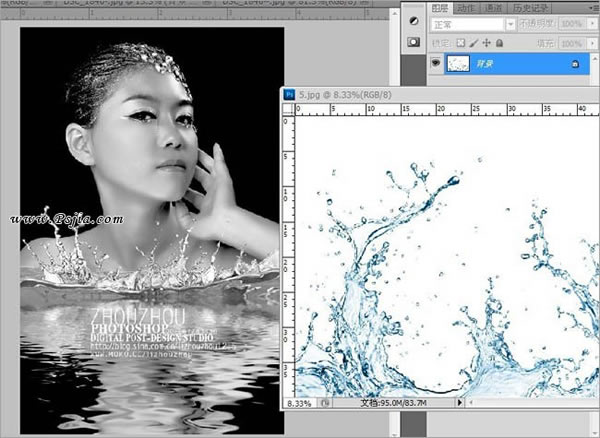Open the layers panel flyout menu
This screenshot has height=438, width=600.
(x=594, y=7)
